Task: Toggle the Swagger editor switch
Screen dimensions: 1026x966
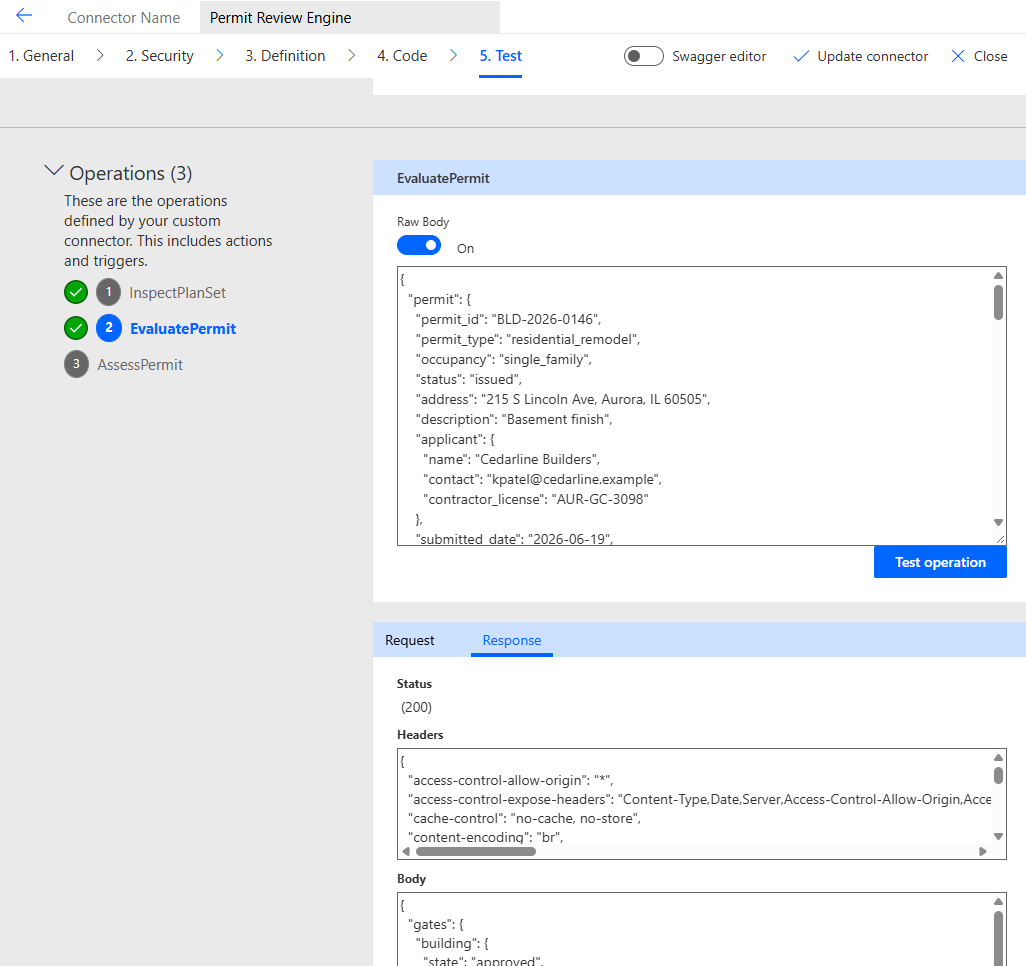Action: coord(643,56)
